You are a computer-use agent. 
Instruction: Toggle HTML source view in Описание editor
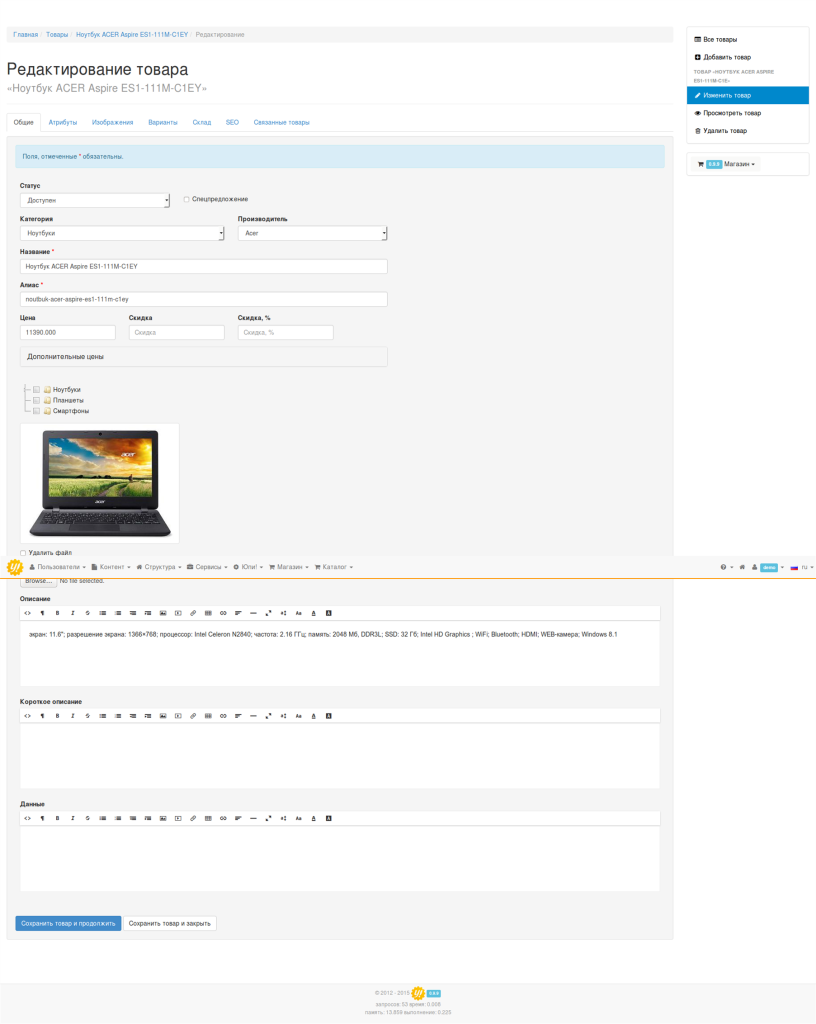click(x=27, y=613)
